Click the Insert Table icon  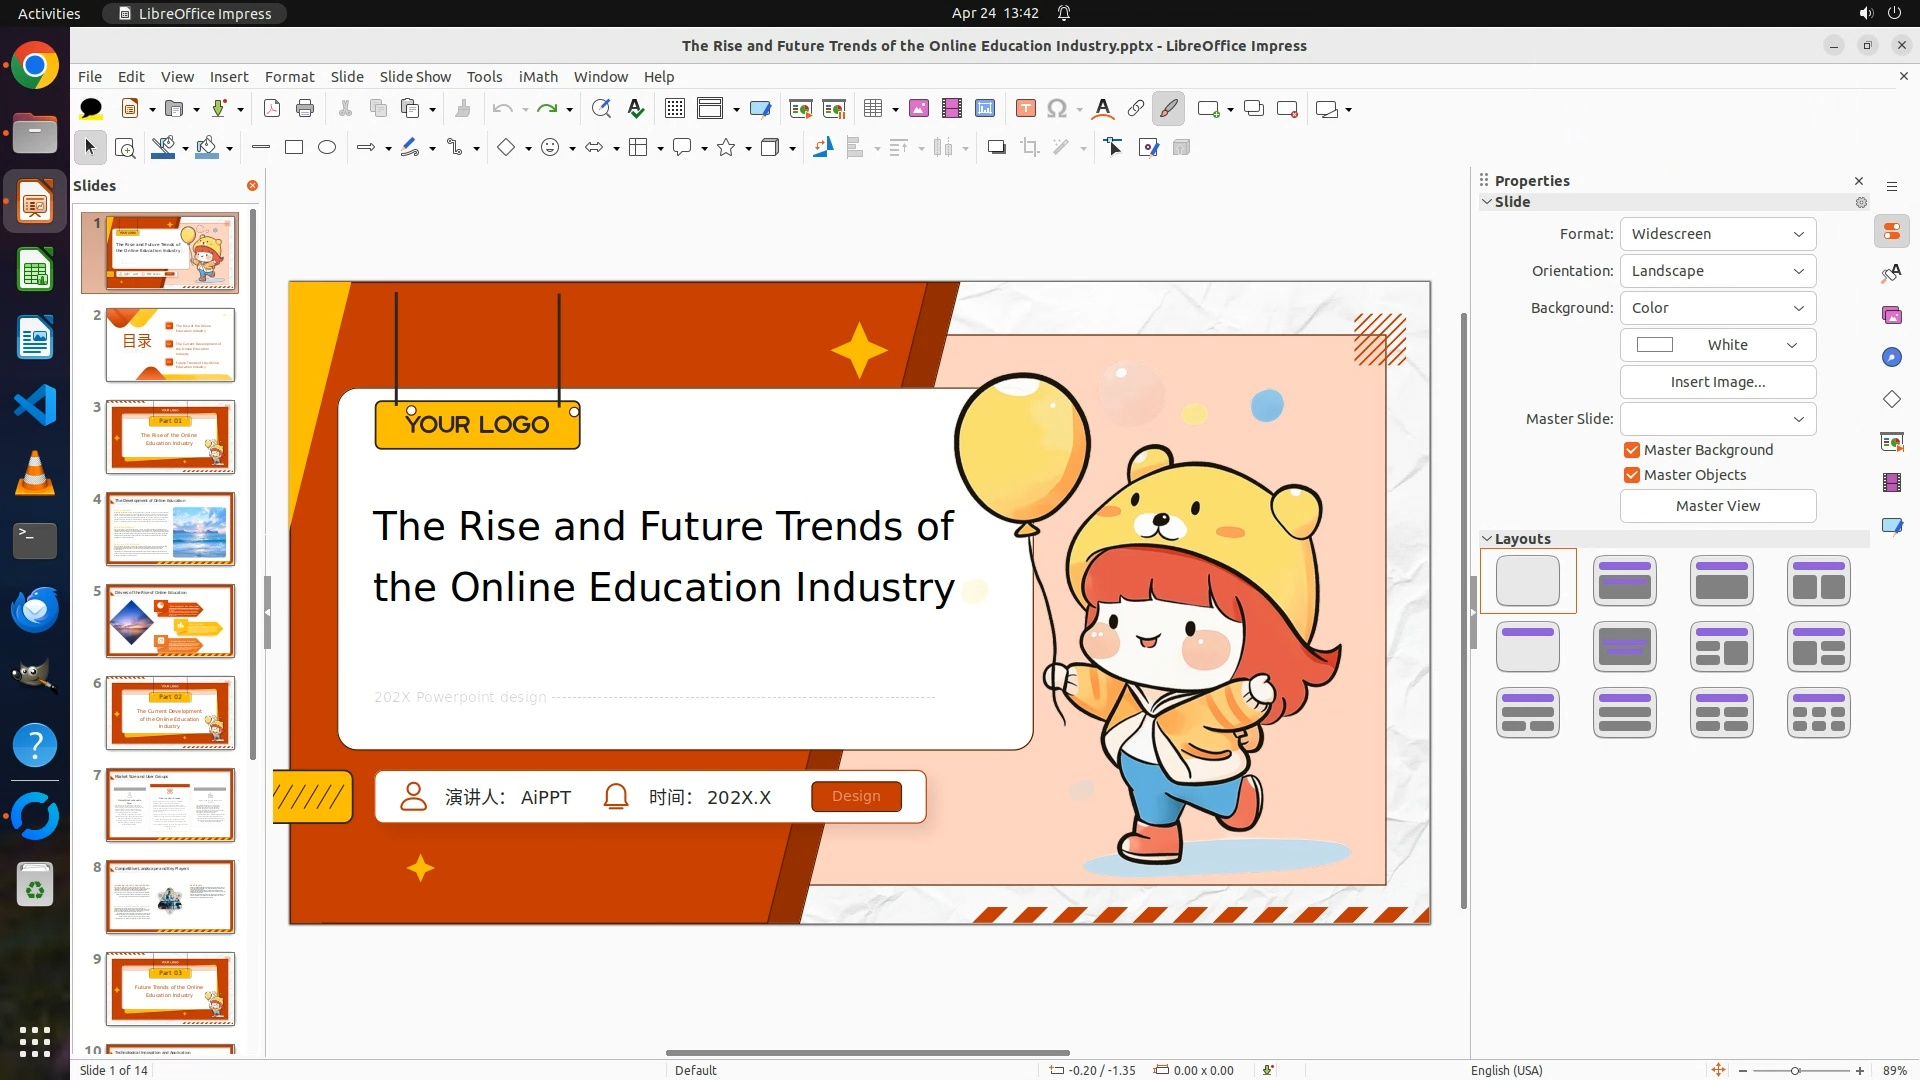pyautogui.click(x=873, y=109)
